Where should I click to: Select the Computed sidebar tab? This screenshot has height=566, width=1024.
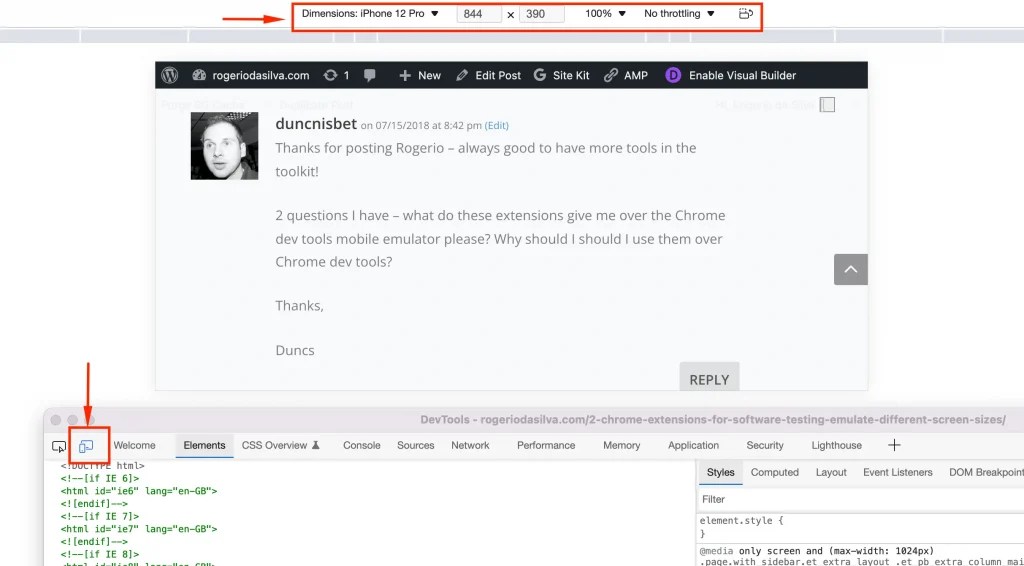(x=775, y=473)
